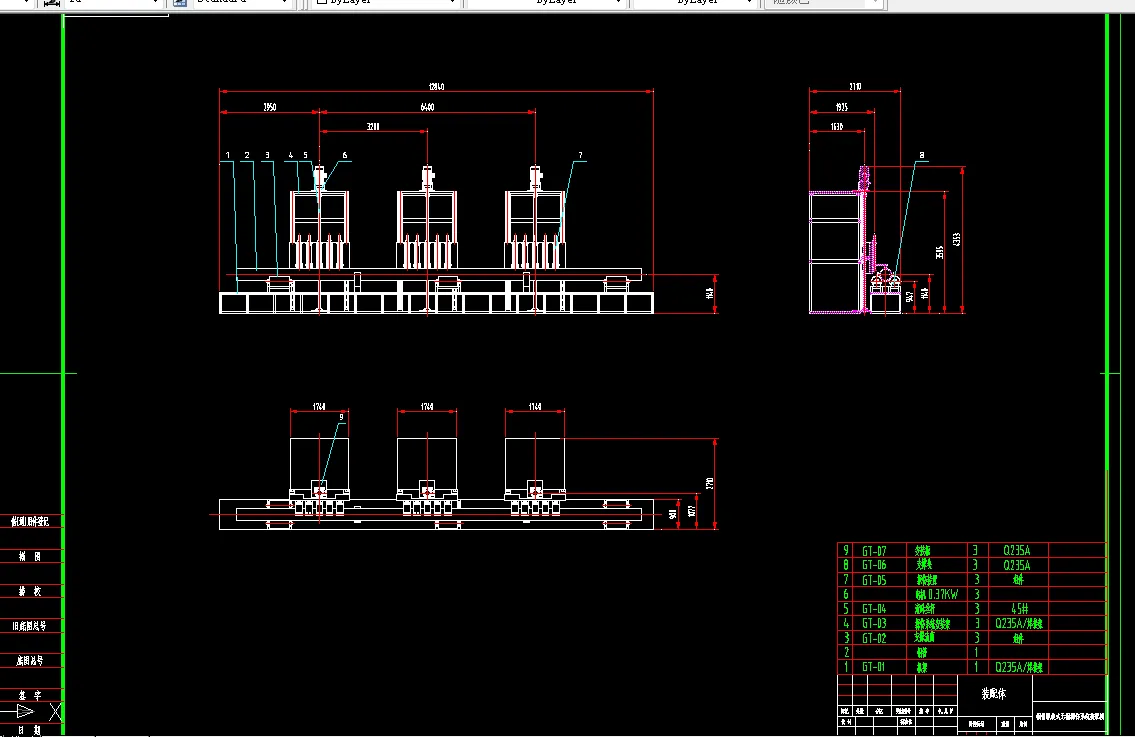Select the 3210 dimension text
This screenshot has height=737, width=1135.
click(x=373, y=127)
